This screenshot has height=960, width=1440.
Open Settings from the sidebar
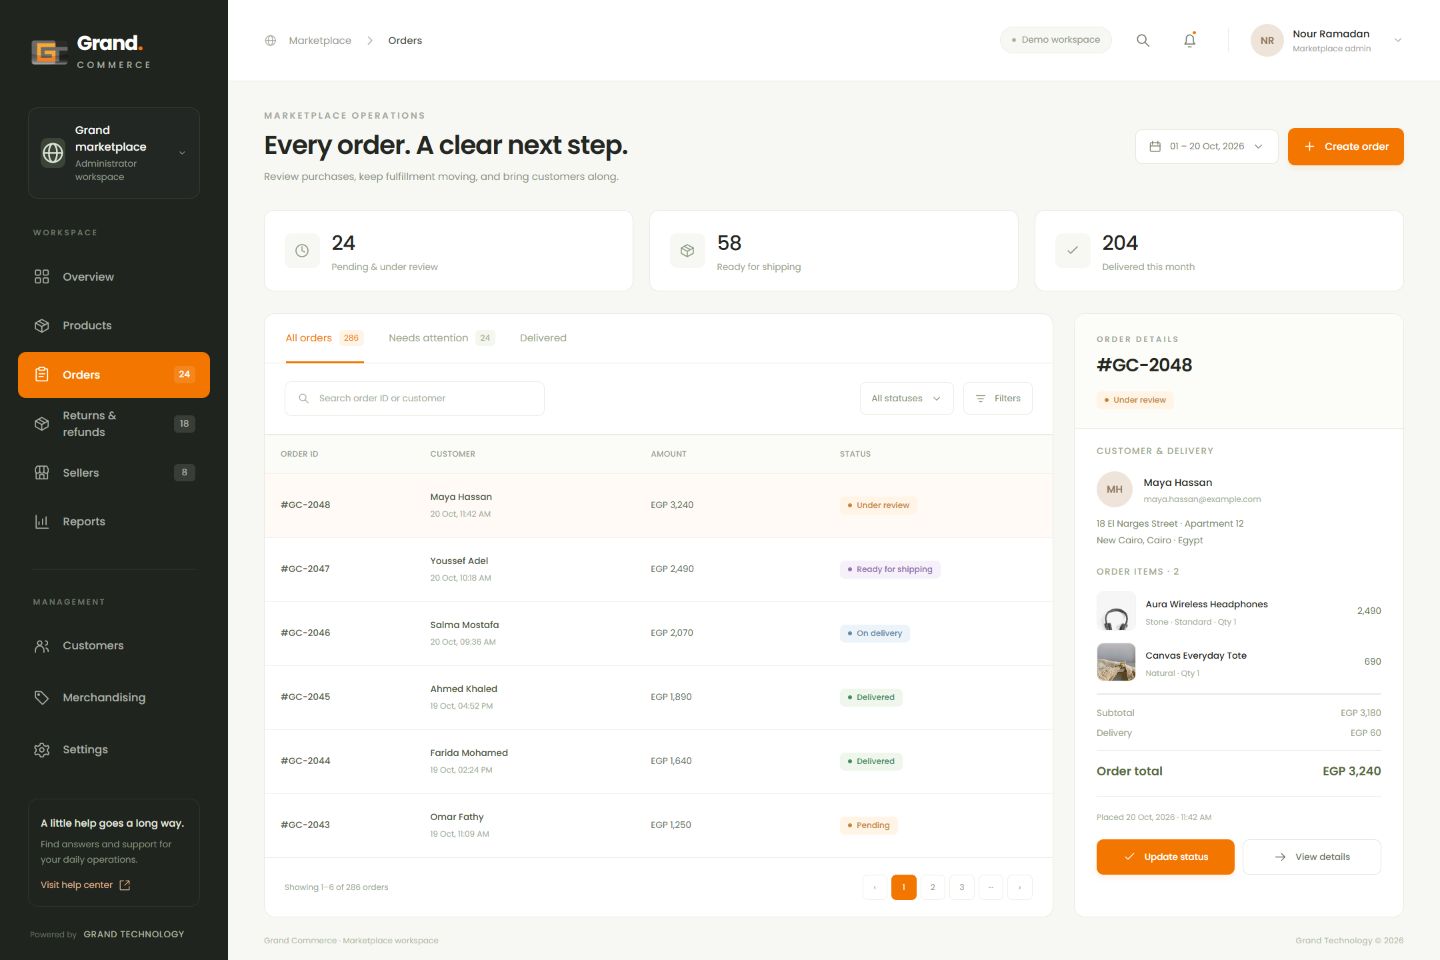[x=114, y=750]
